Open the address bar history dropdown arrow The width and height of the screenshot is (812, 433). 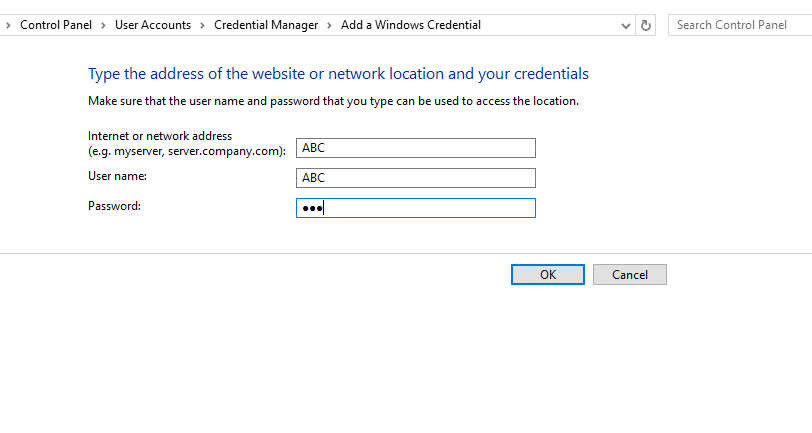pos(626,25)
